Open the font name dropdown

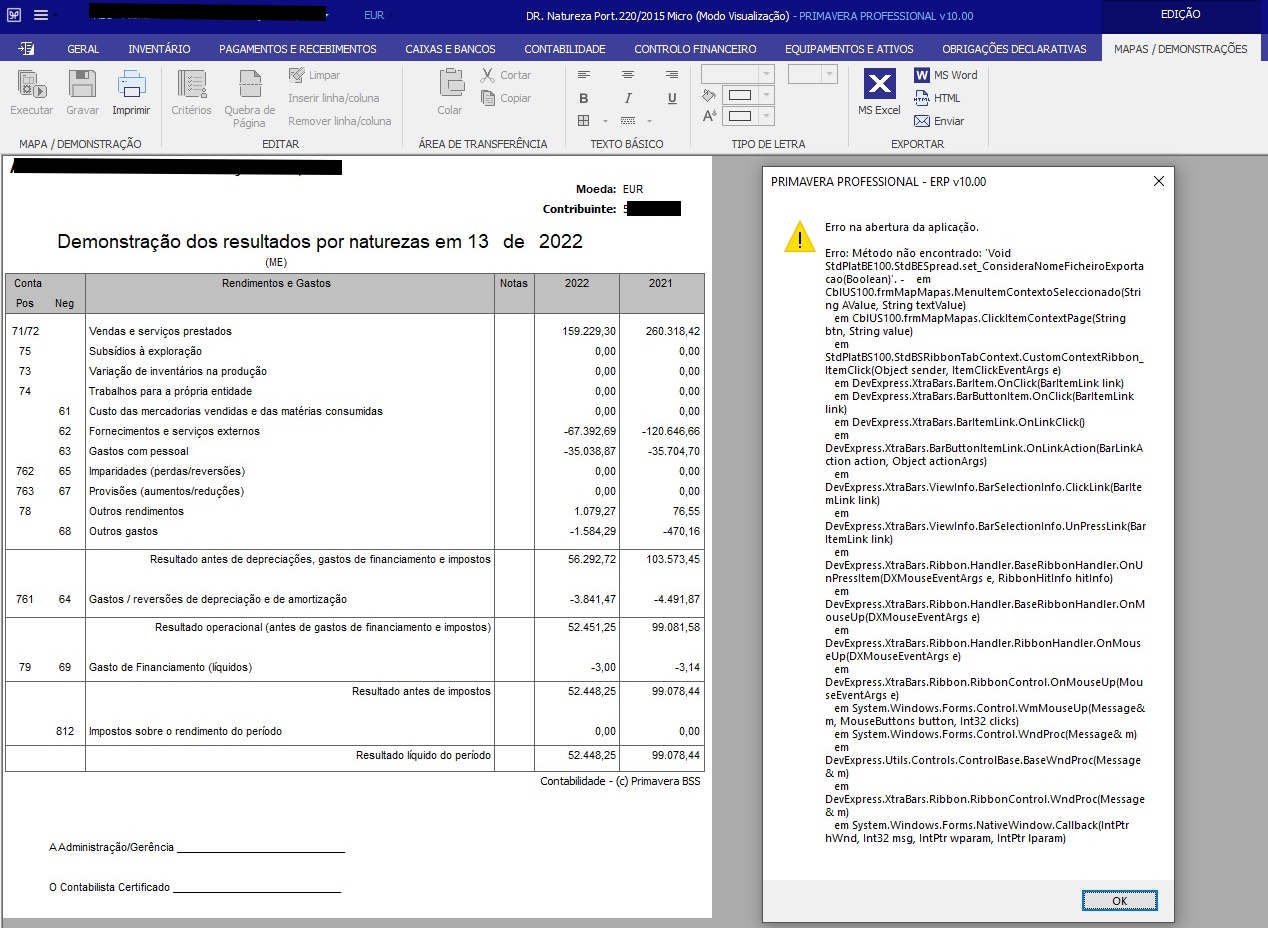pyautogui.click(x=766, y=74)
